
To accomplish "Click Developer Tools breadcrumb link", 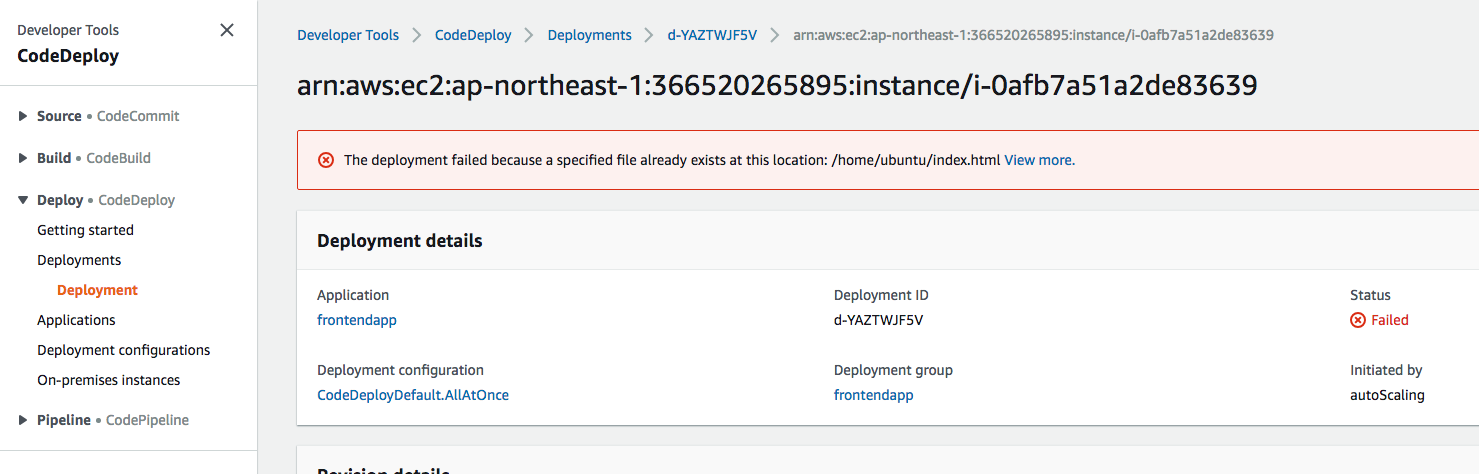I will pos(348,35).
